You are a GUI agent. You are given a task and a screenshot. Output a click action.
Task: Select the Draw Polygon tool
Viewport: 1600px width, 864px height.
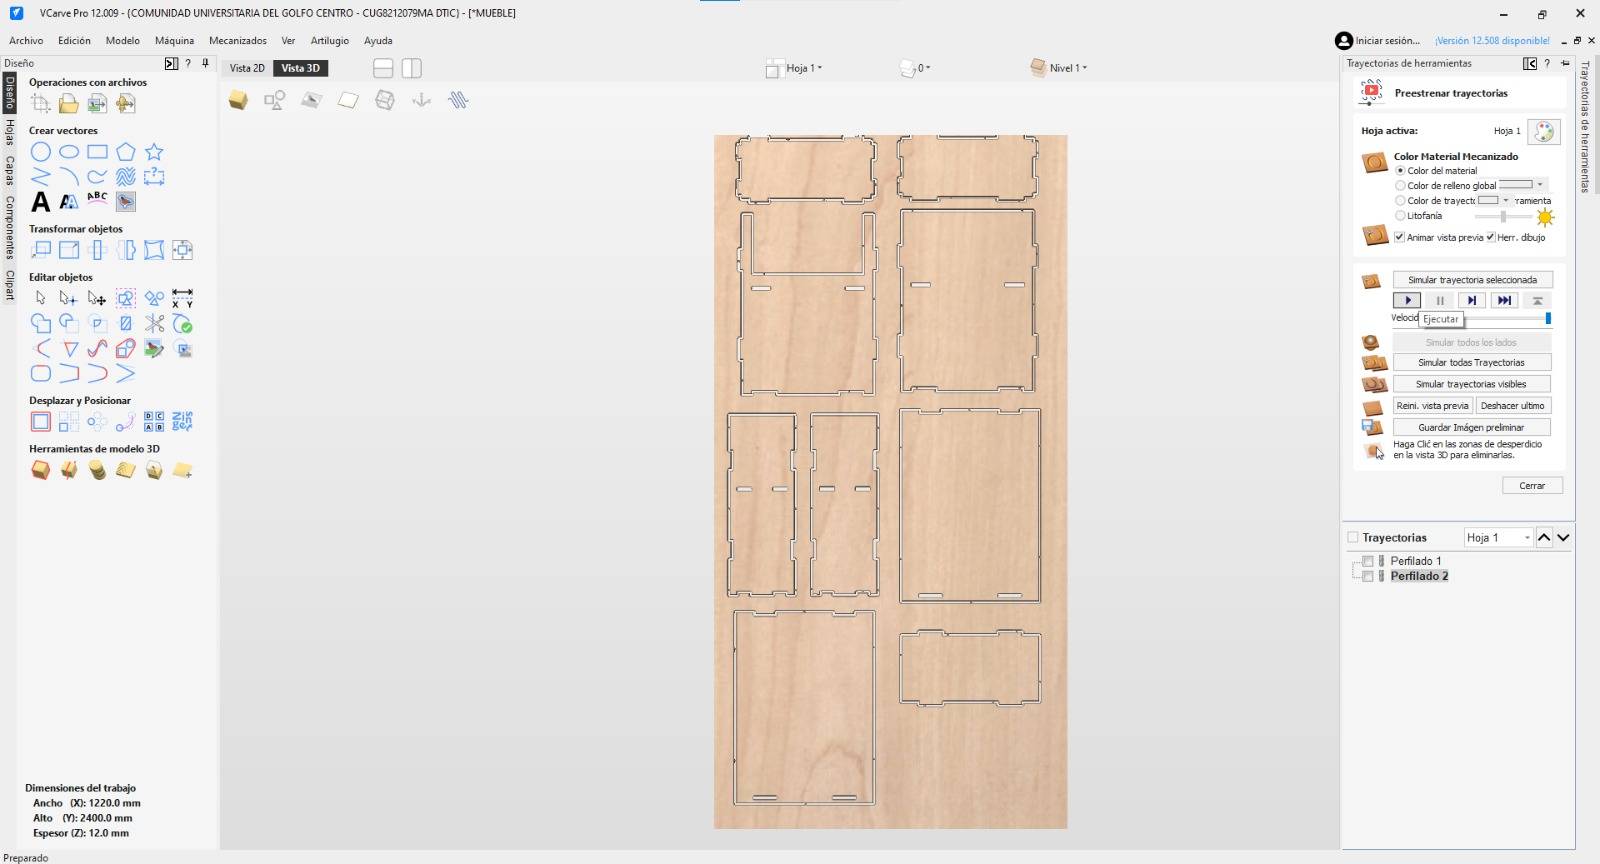[125, 152]
